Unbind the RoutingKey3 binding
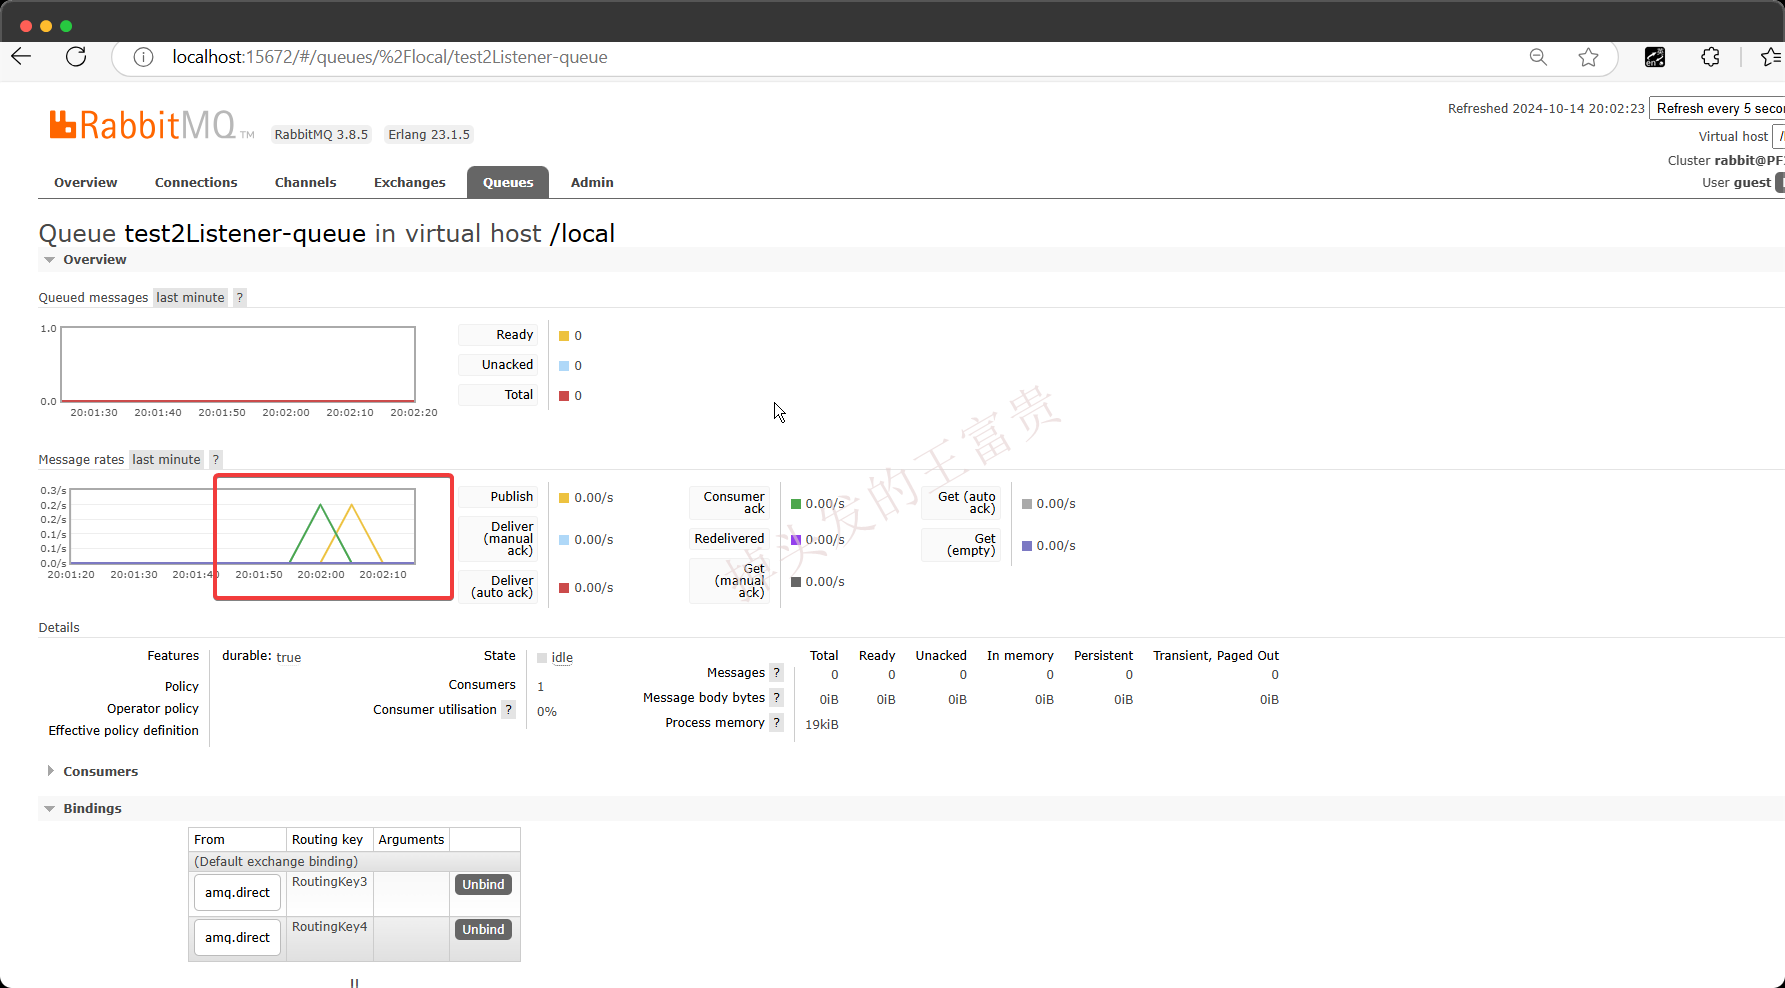Viewport: 1785px width, 988px height. (483, 884)
